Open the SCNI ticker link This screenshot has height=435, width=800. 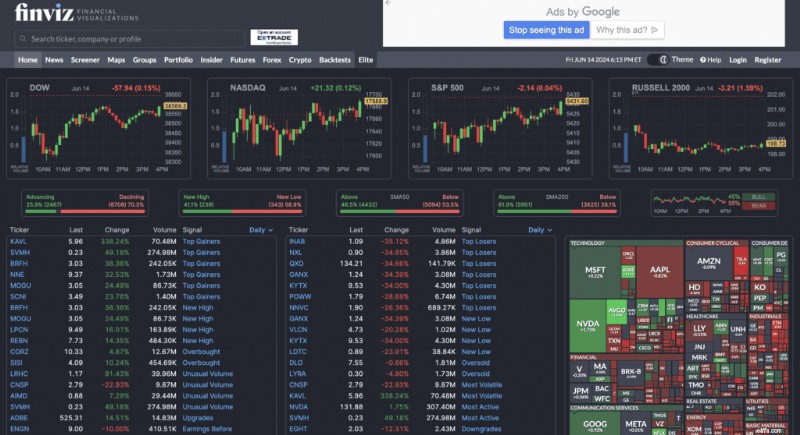point(18,296)
